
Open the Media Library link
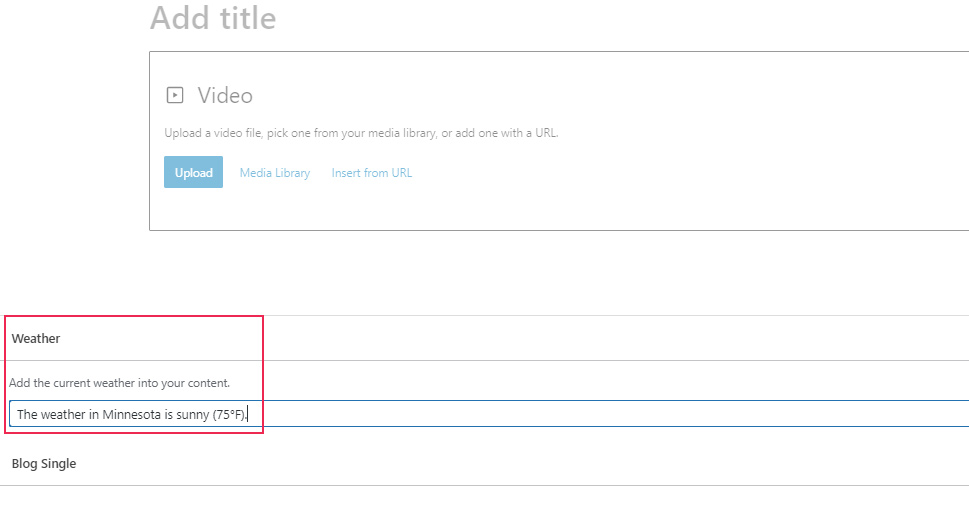pos(275,173)
